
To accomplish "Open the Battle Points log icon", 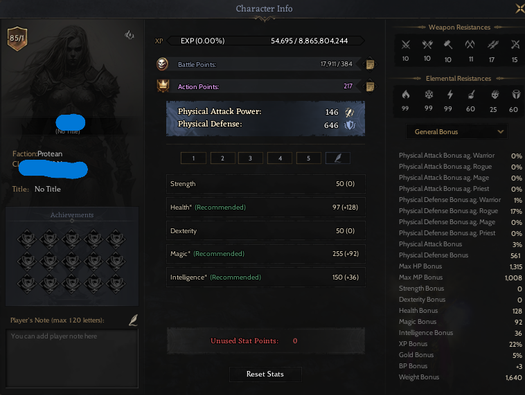I will tap(370, 64).
